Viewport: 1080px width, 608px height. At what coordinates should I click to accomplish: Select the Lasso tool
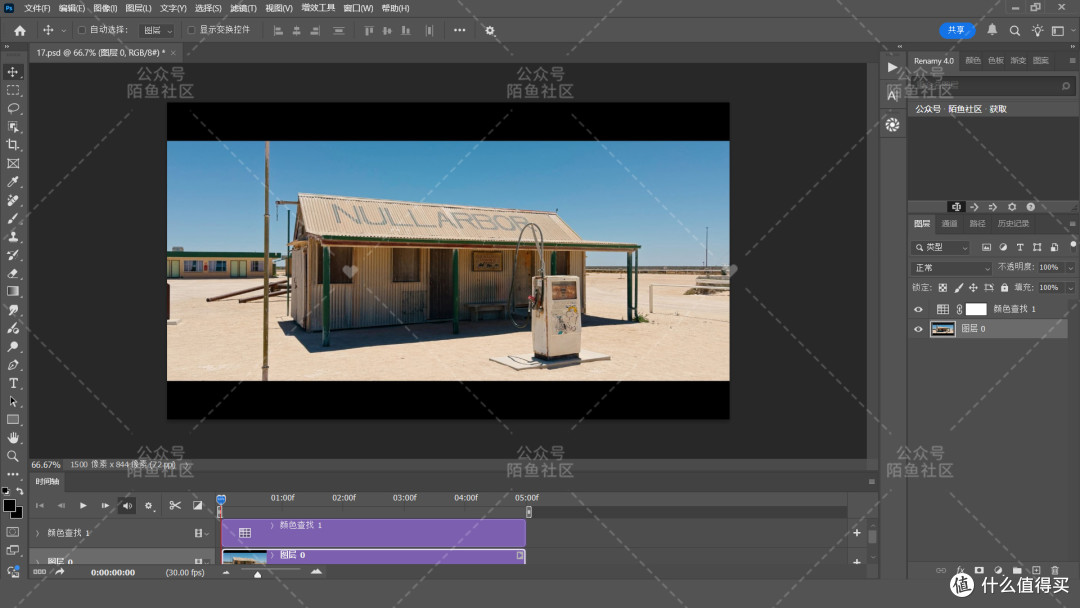tap(13, 108)
